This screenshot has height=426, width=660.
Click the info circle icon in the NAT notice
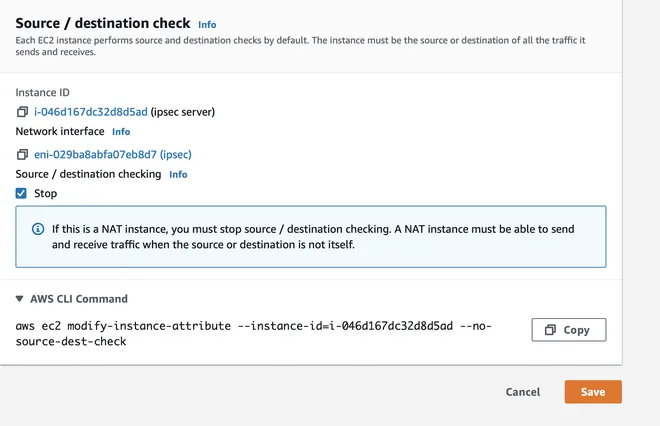[38, 229]
